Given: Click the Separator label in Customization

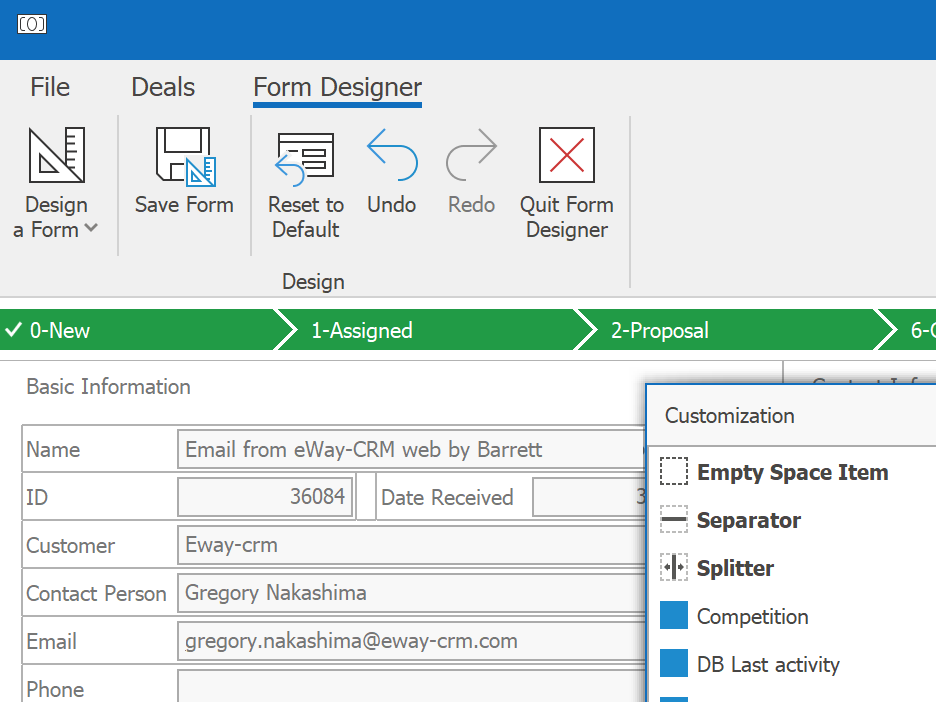Looking at the screenshot, I should tap(749, 521).
